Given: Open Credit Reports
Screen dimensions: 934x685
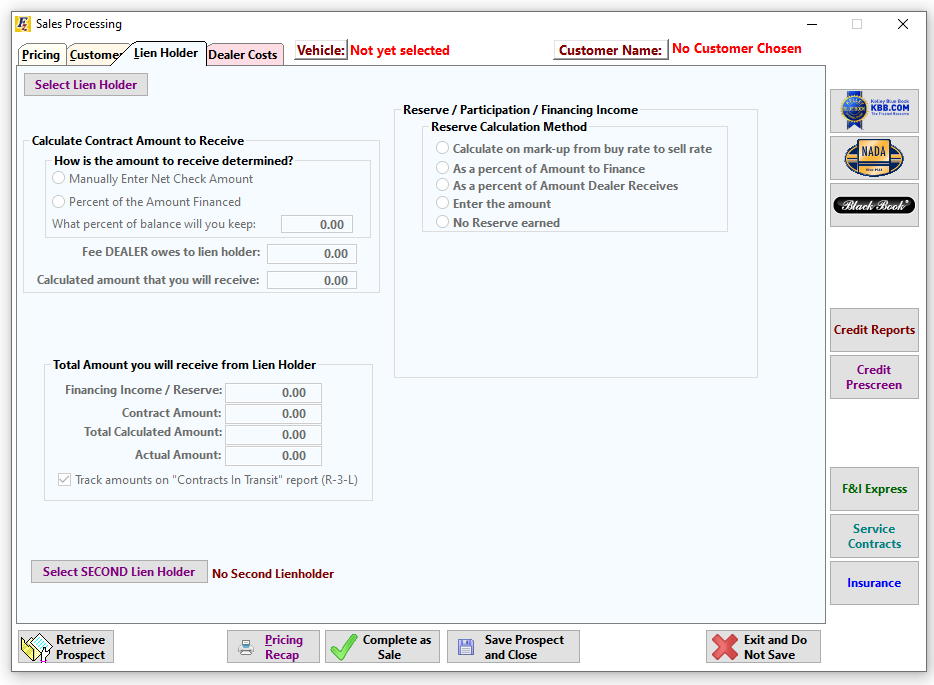Looking at the screenshot, I should [x=874, y=330].
